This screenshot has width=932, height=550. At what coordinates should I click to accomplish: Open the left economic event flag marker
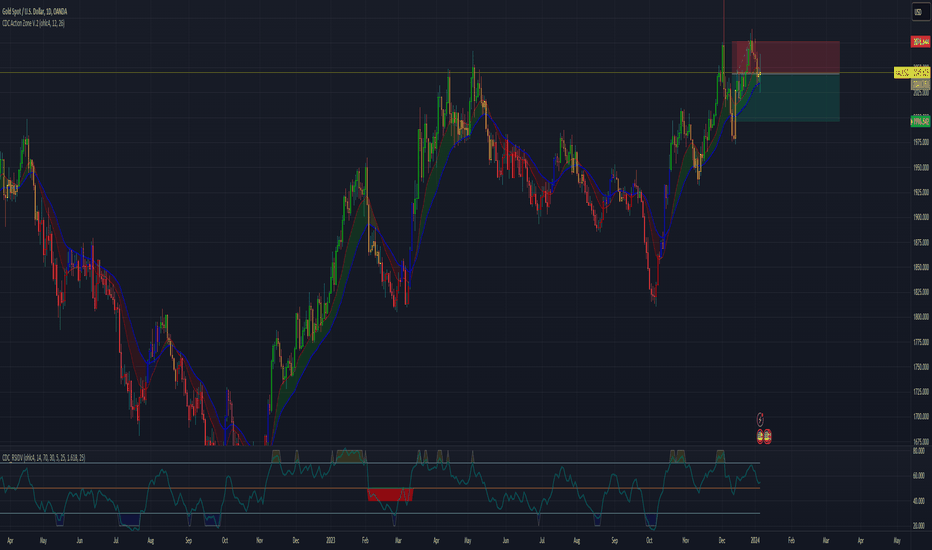click(760, 436)
